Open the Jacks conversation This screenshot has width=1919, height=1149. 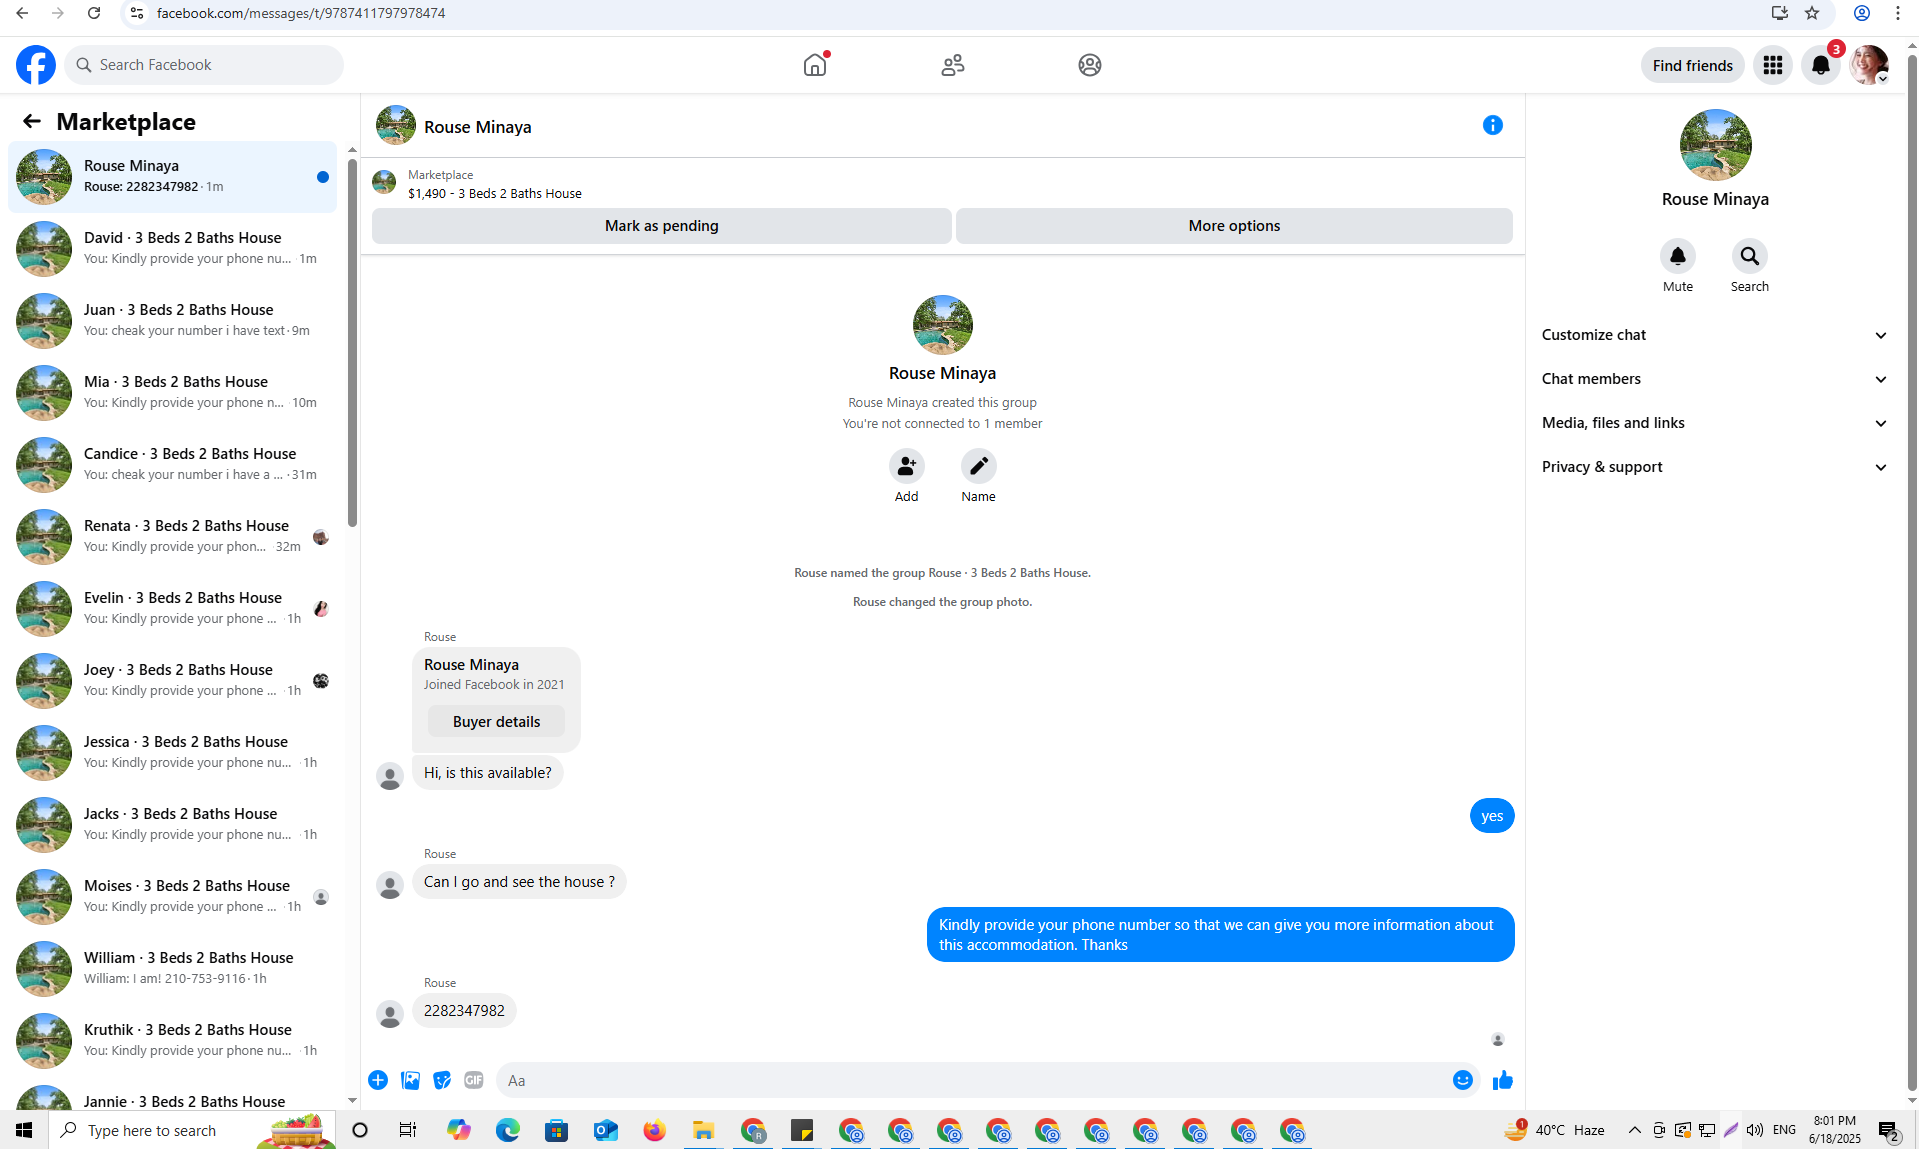pos(172,824)
